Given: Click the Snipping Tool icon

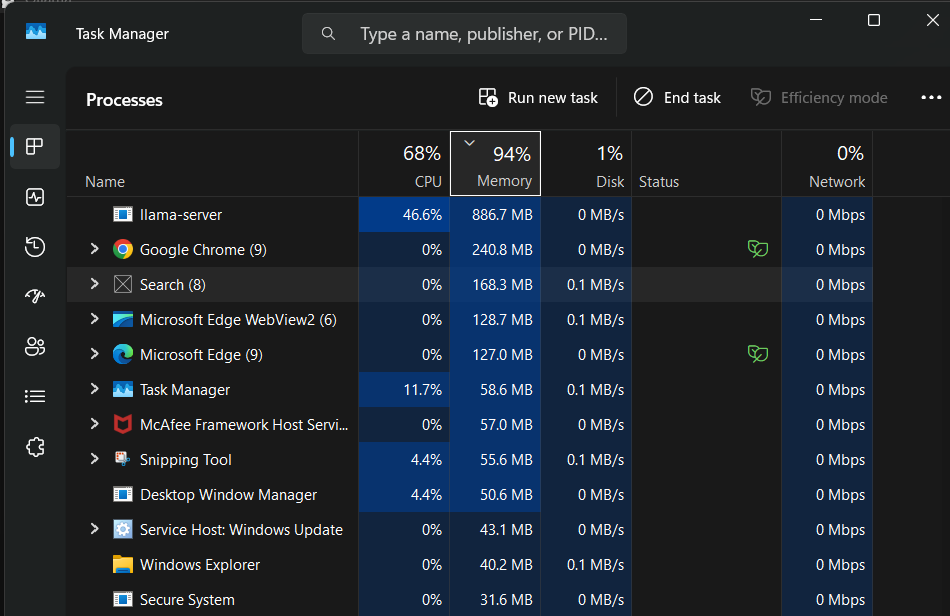Looking at the screenshot, I should [123, 459].
